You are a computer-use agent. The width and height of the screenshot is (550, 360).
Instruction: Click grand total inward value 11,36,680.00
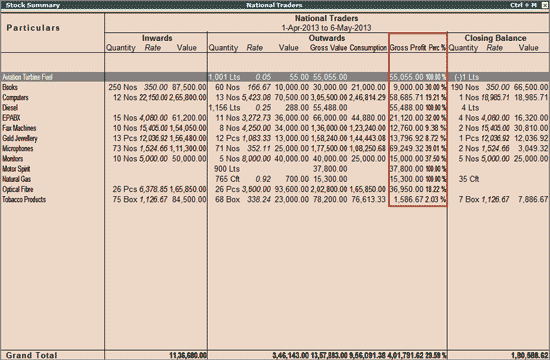point(188,355)
